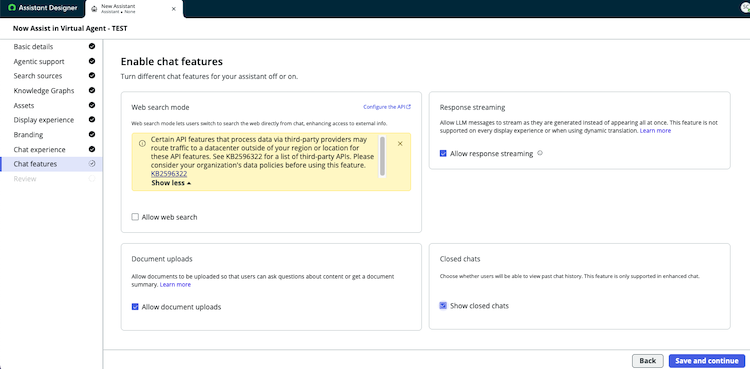Open Learn more under Response streaming

[x=655, y=131]
